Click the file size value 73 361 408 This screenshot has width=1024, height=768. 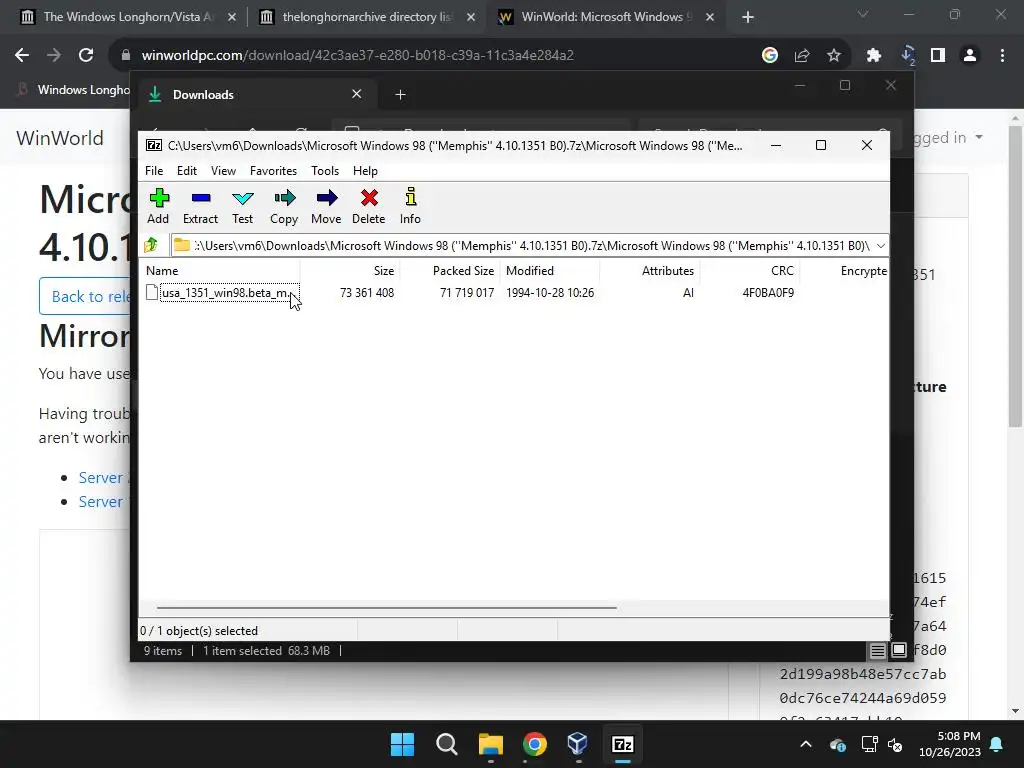367,293
